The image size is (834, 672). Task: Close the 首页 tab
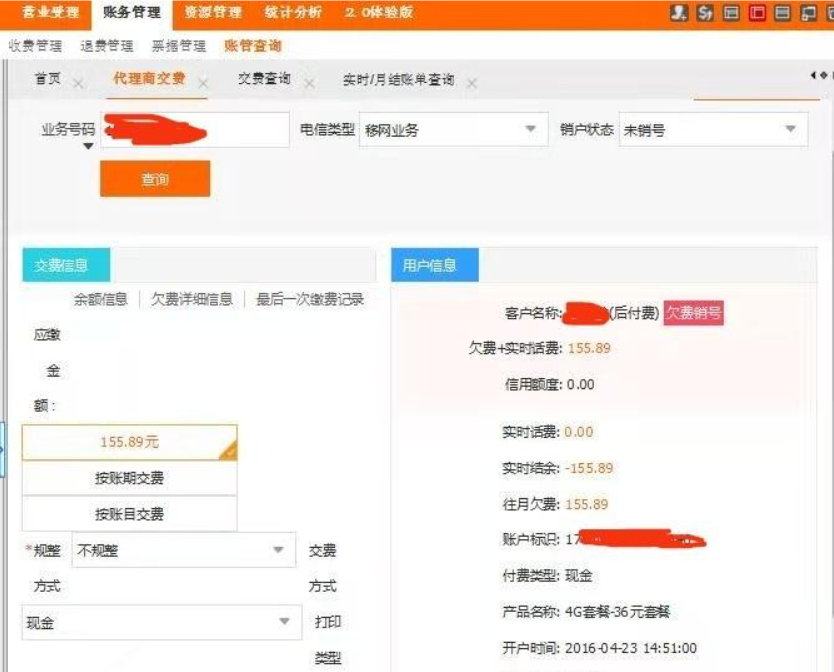[x=78, y=84]
